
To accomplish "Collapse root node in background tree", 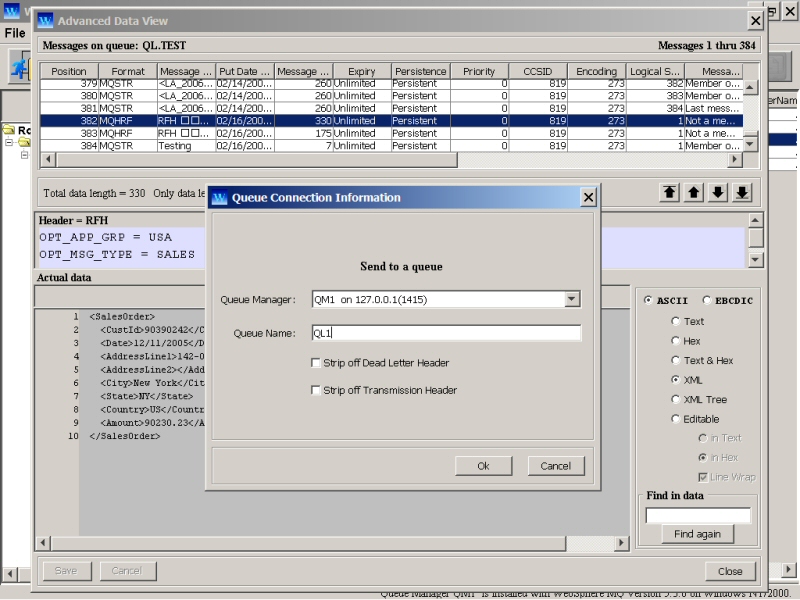I will [9, 142].
